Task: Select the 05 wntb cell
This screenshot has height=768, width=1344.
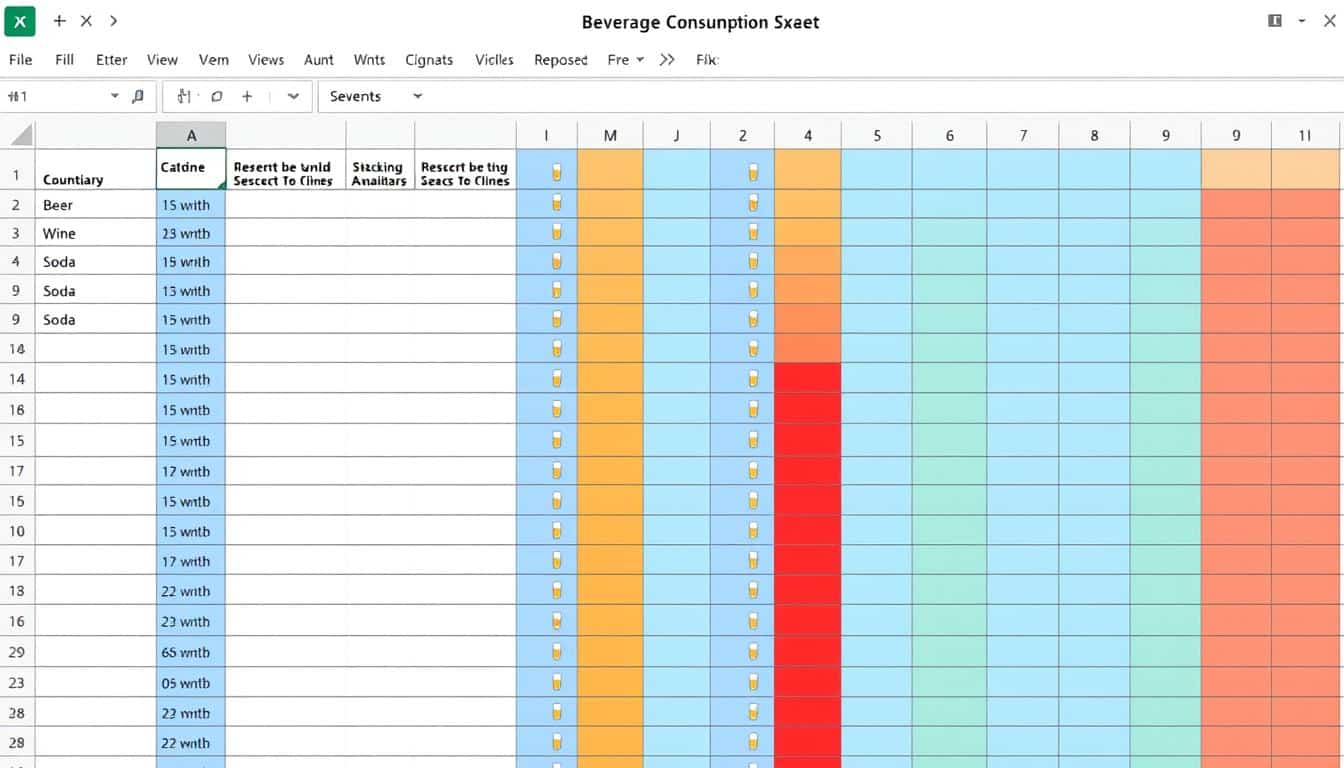Action: click(191, 682)
